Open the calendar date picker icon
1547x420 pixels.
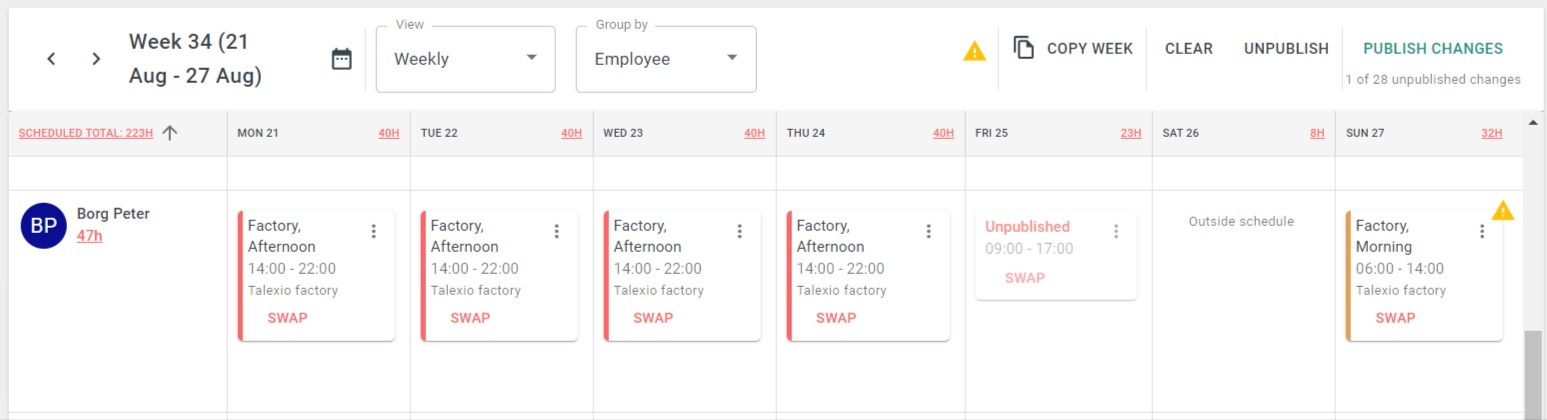(342, 59)
